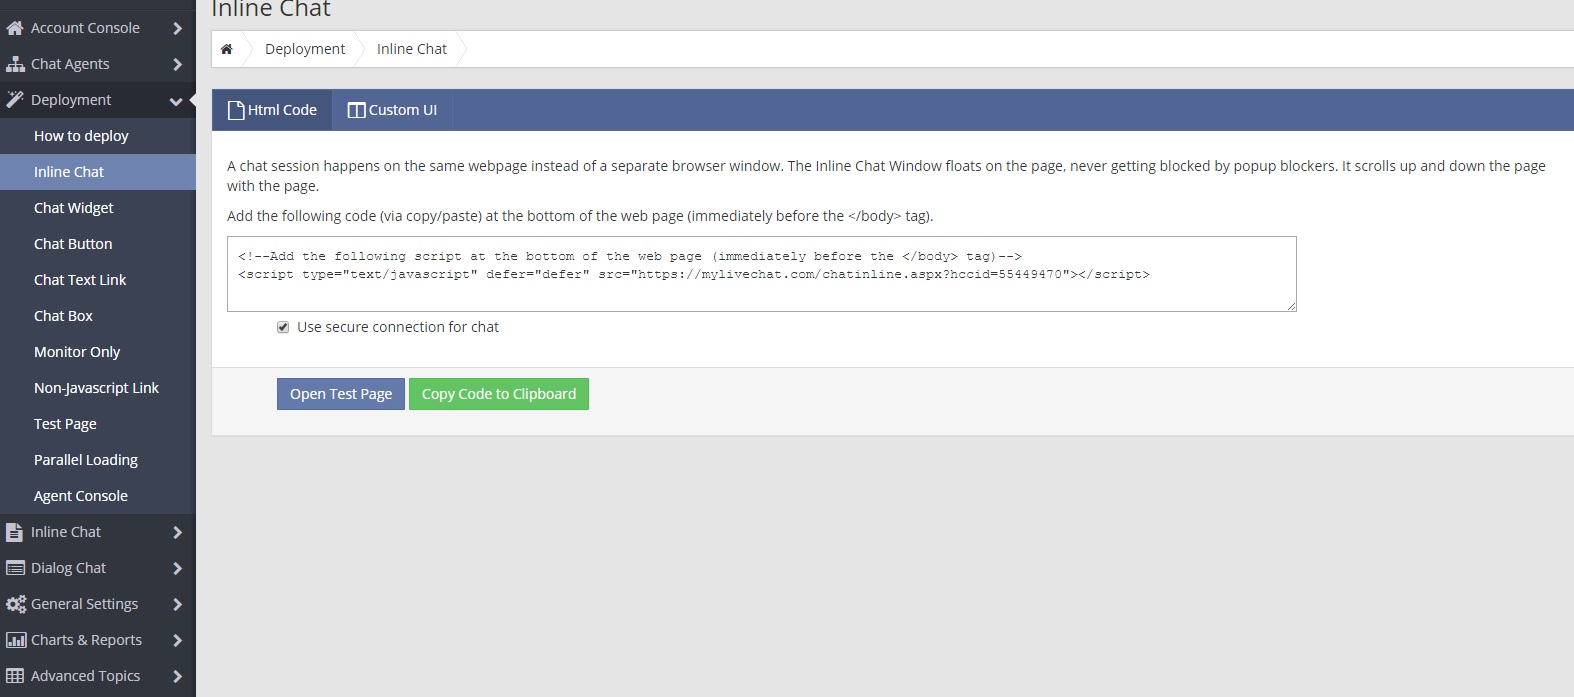Image resolution: width=1574 pixels, height=697 pixels.
Task: Click inside the script code text area
Action: (x=762, y=274)
